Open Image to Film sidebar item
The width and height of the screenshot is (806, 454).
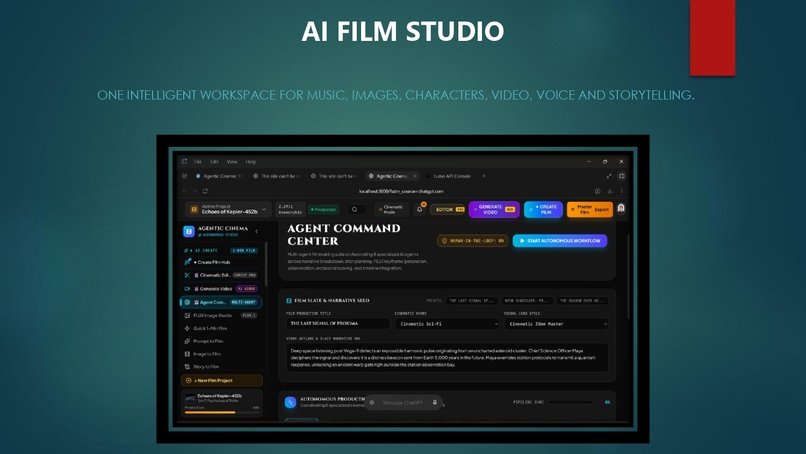pos(221,354)
